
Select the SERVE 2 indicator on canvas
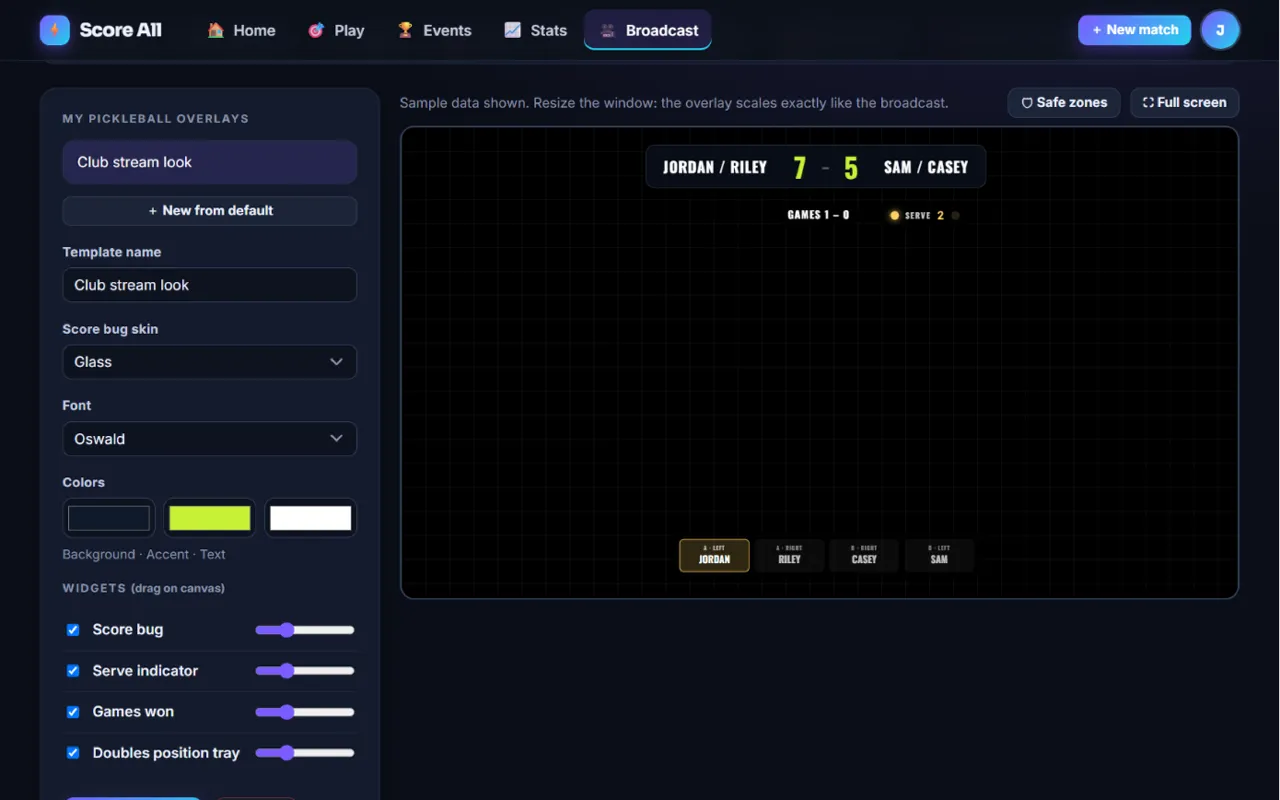924,215
